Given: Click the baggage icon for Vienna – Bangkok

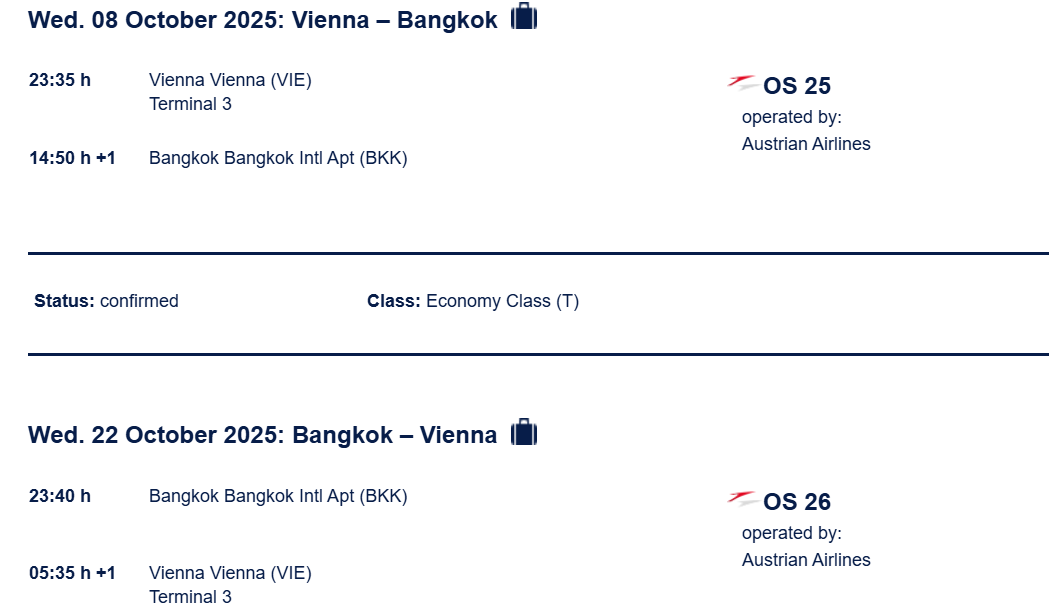Looking at the screenshot, I should coord(524,17).
